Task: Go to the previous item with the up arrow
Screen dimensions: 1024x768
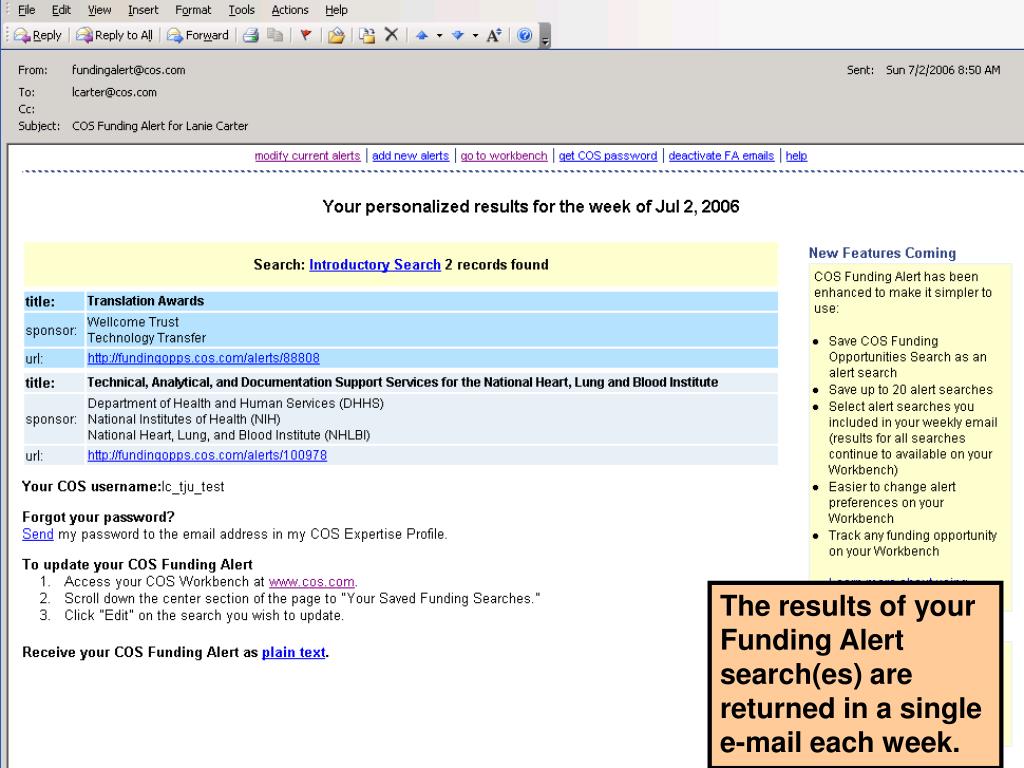Action: click(422, 35)
